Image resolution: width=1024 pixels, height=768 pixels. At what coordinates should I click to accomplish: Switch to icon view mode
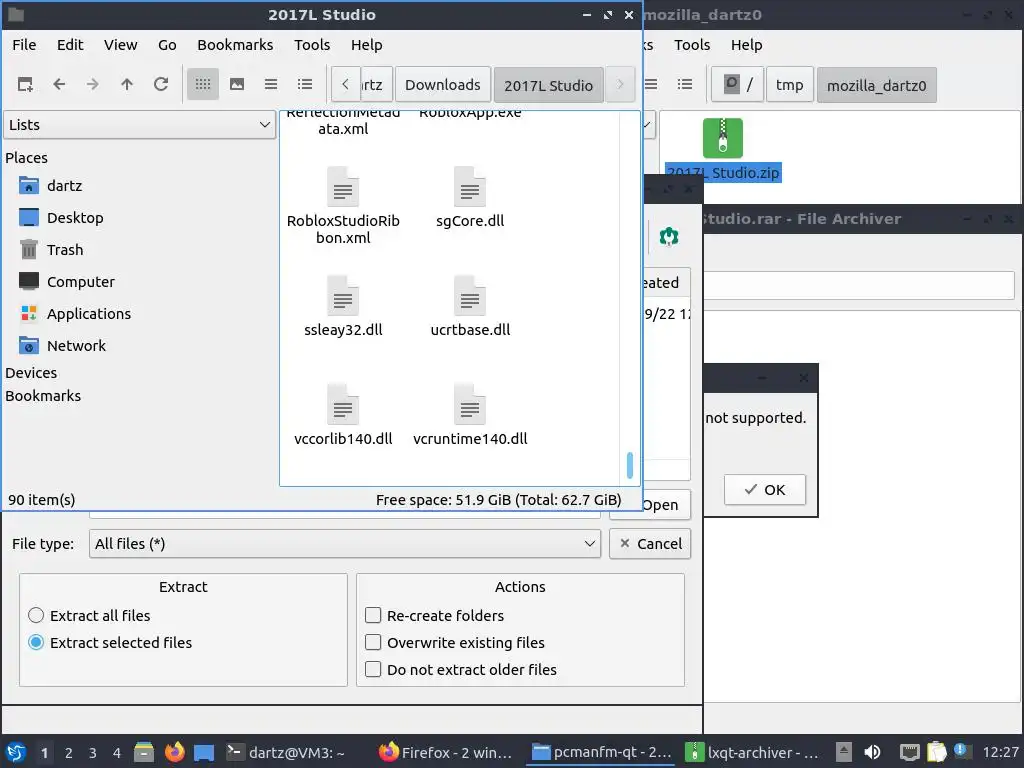(203, 84)
